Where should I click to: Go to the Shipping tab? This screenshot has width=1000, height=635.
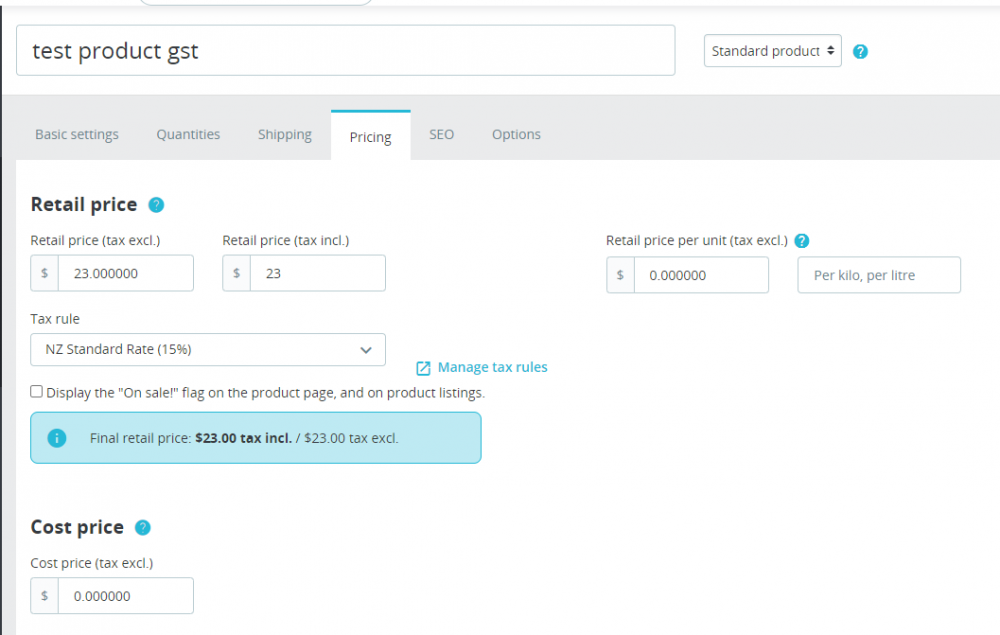tap(285, 134)
